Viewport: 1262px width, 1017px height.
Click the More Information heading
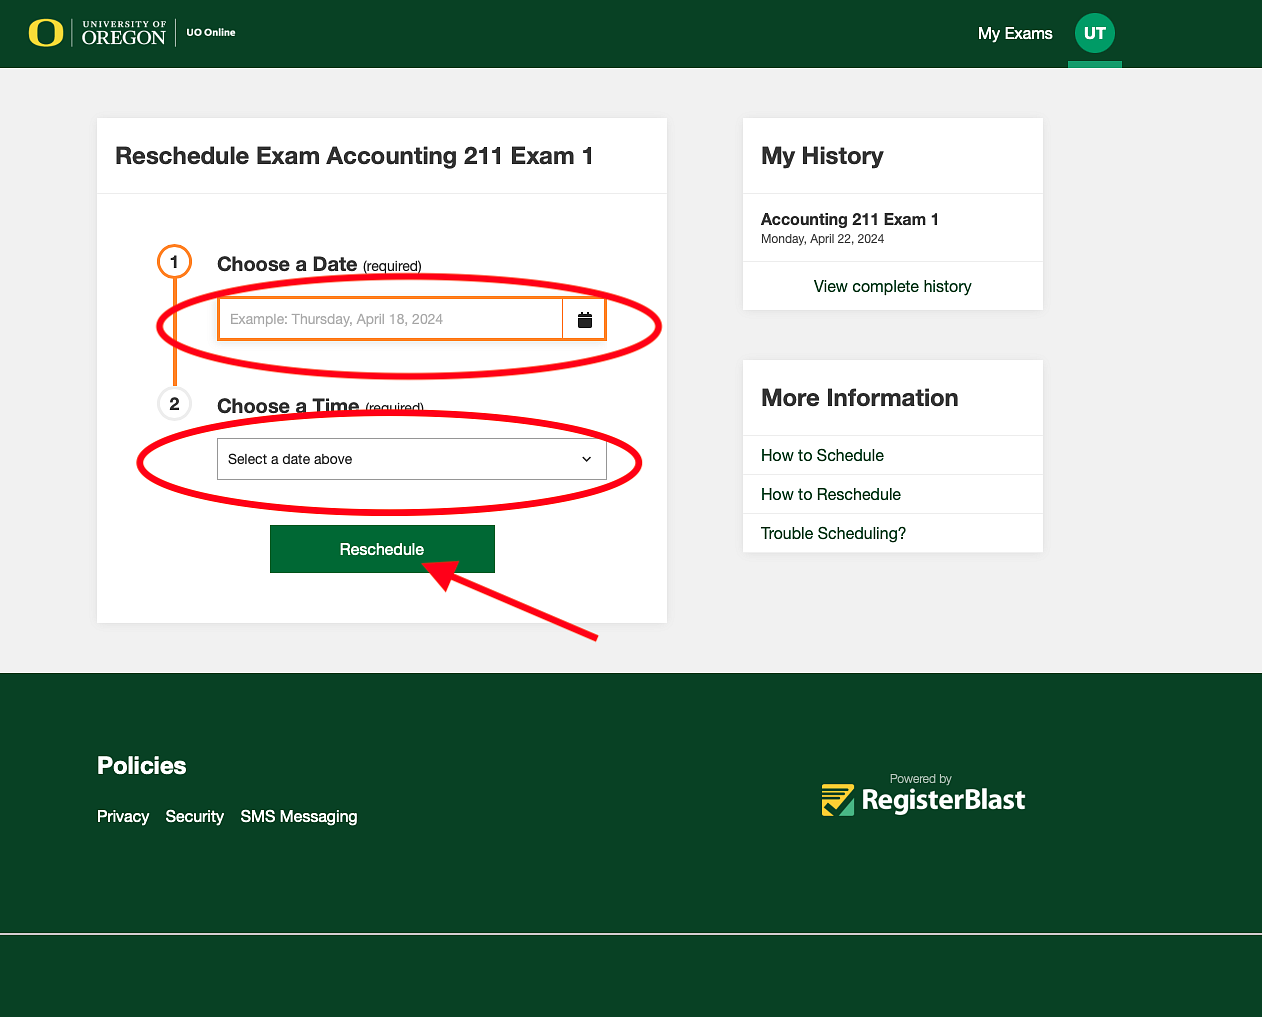(860, 398)
